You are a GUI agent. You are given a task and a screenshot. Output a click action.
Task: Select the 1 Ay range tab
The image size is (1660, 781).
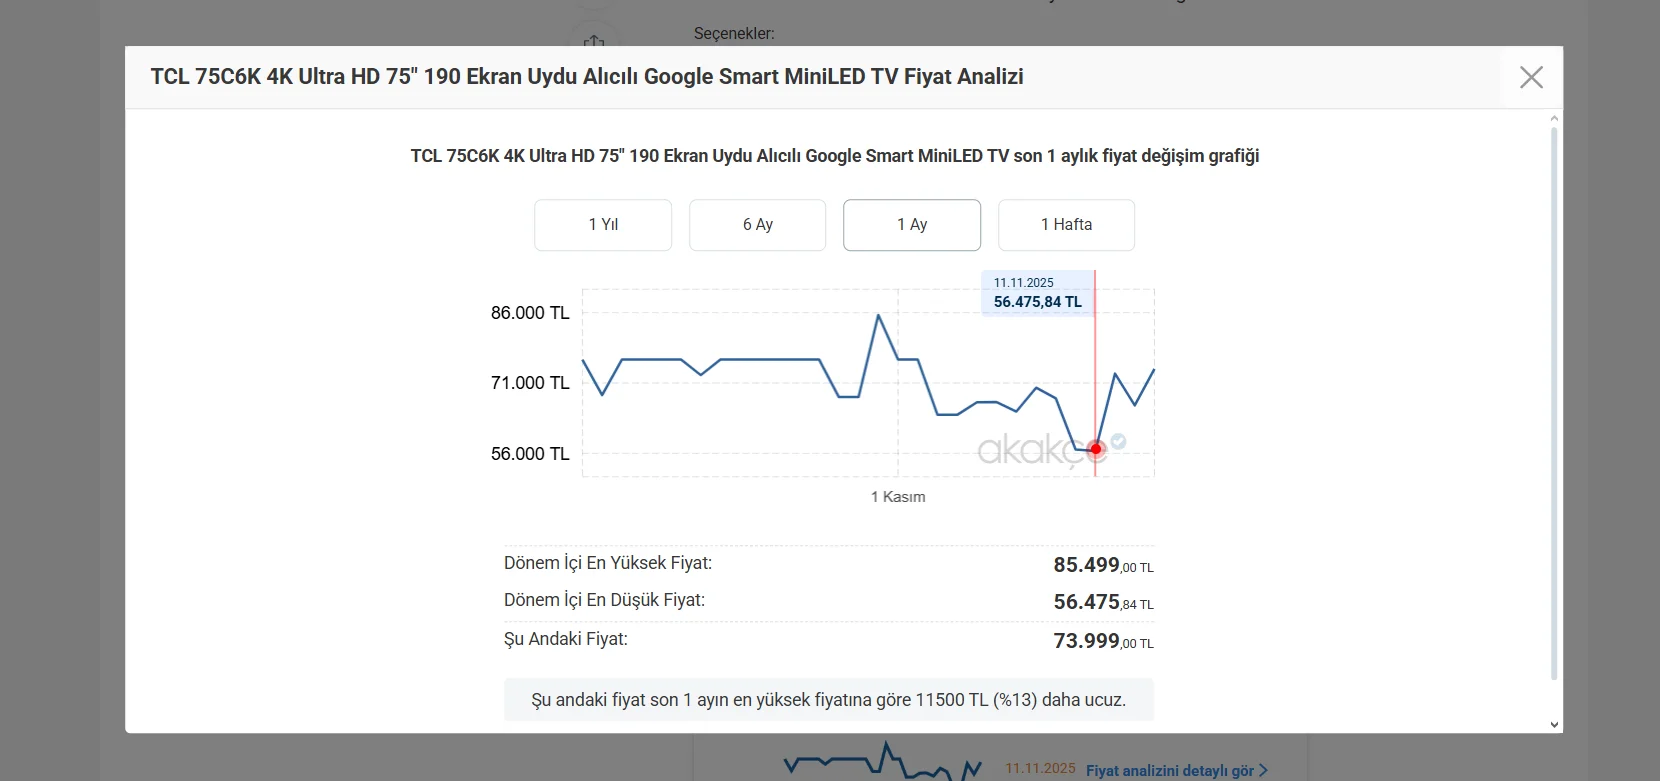point(912,225)
